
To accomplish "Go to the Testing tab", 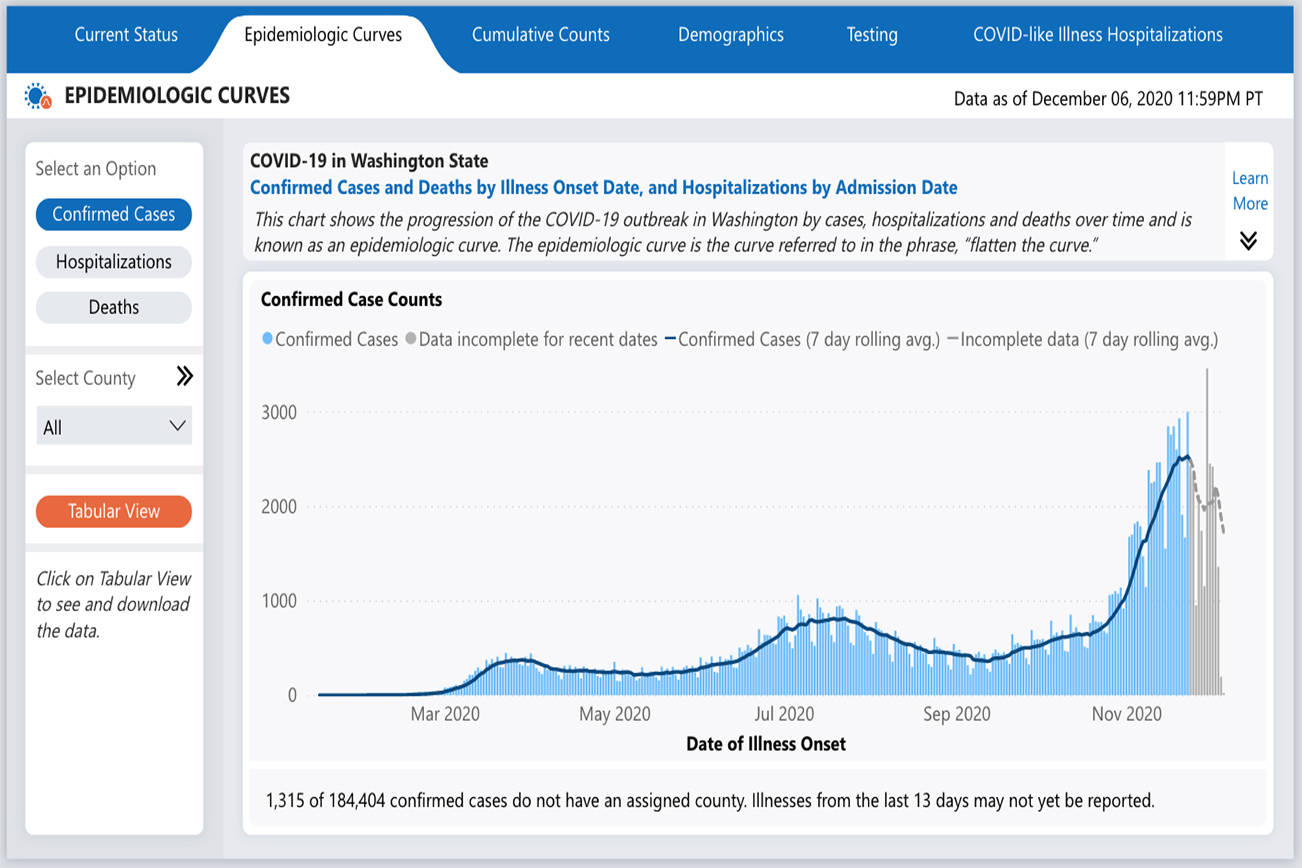I will click(x=871, y=35).
